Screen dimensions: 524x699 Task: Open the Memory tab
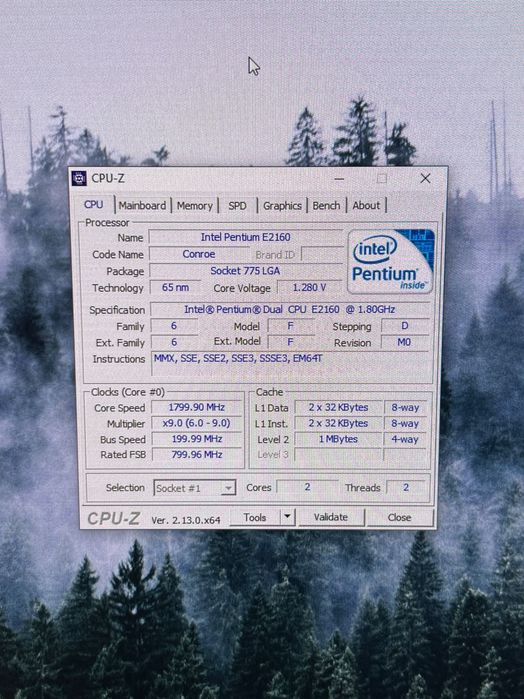point(194,206)
